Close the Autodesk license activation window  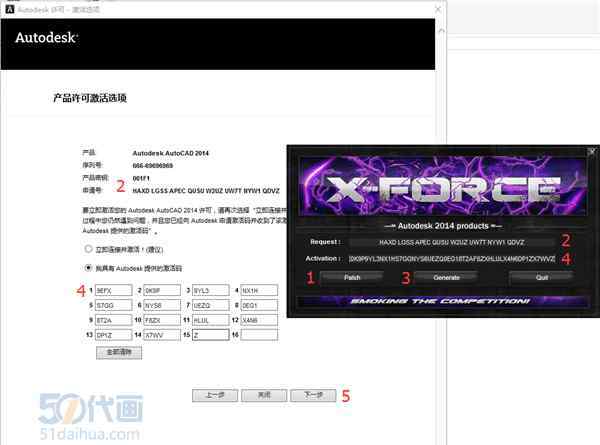438,9
